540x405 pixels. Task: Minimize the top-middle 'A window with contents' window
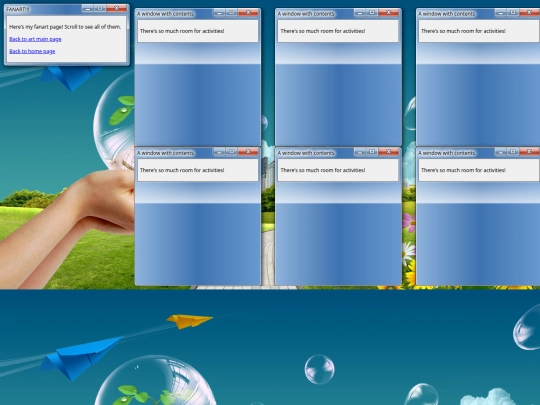coord(360,13)
